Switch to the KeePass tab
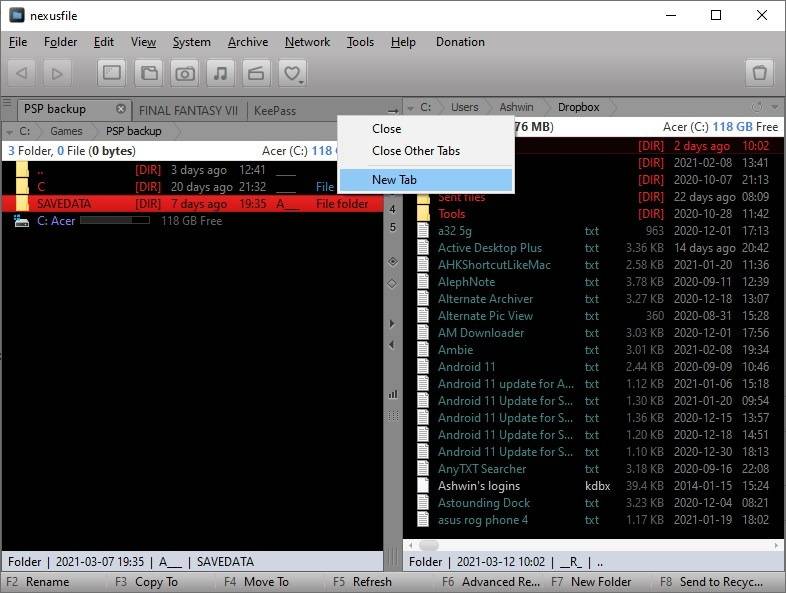 [x=275, y=111]
